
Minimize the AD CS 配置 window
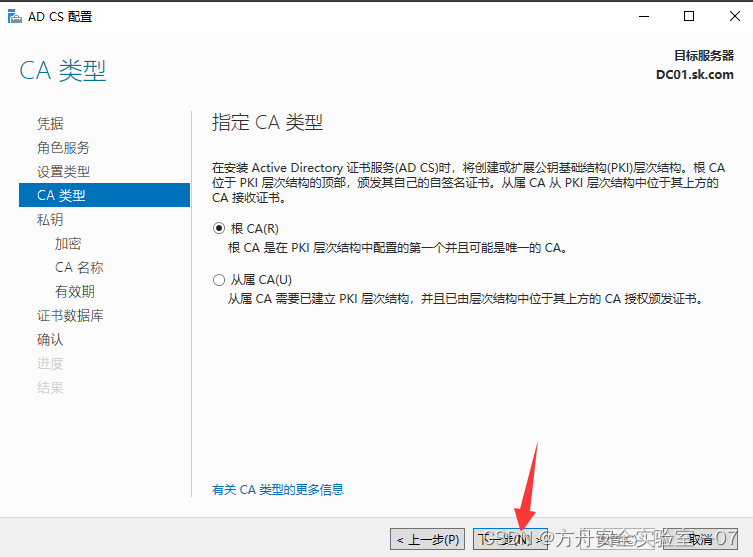(x=644, y=16)
